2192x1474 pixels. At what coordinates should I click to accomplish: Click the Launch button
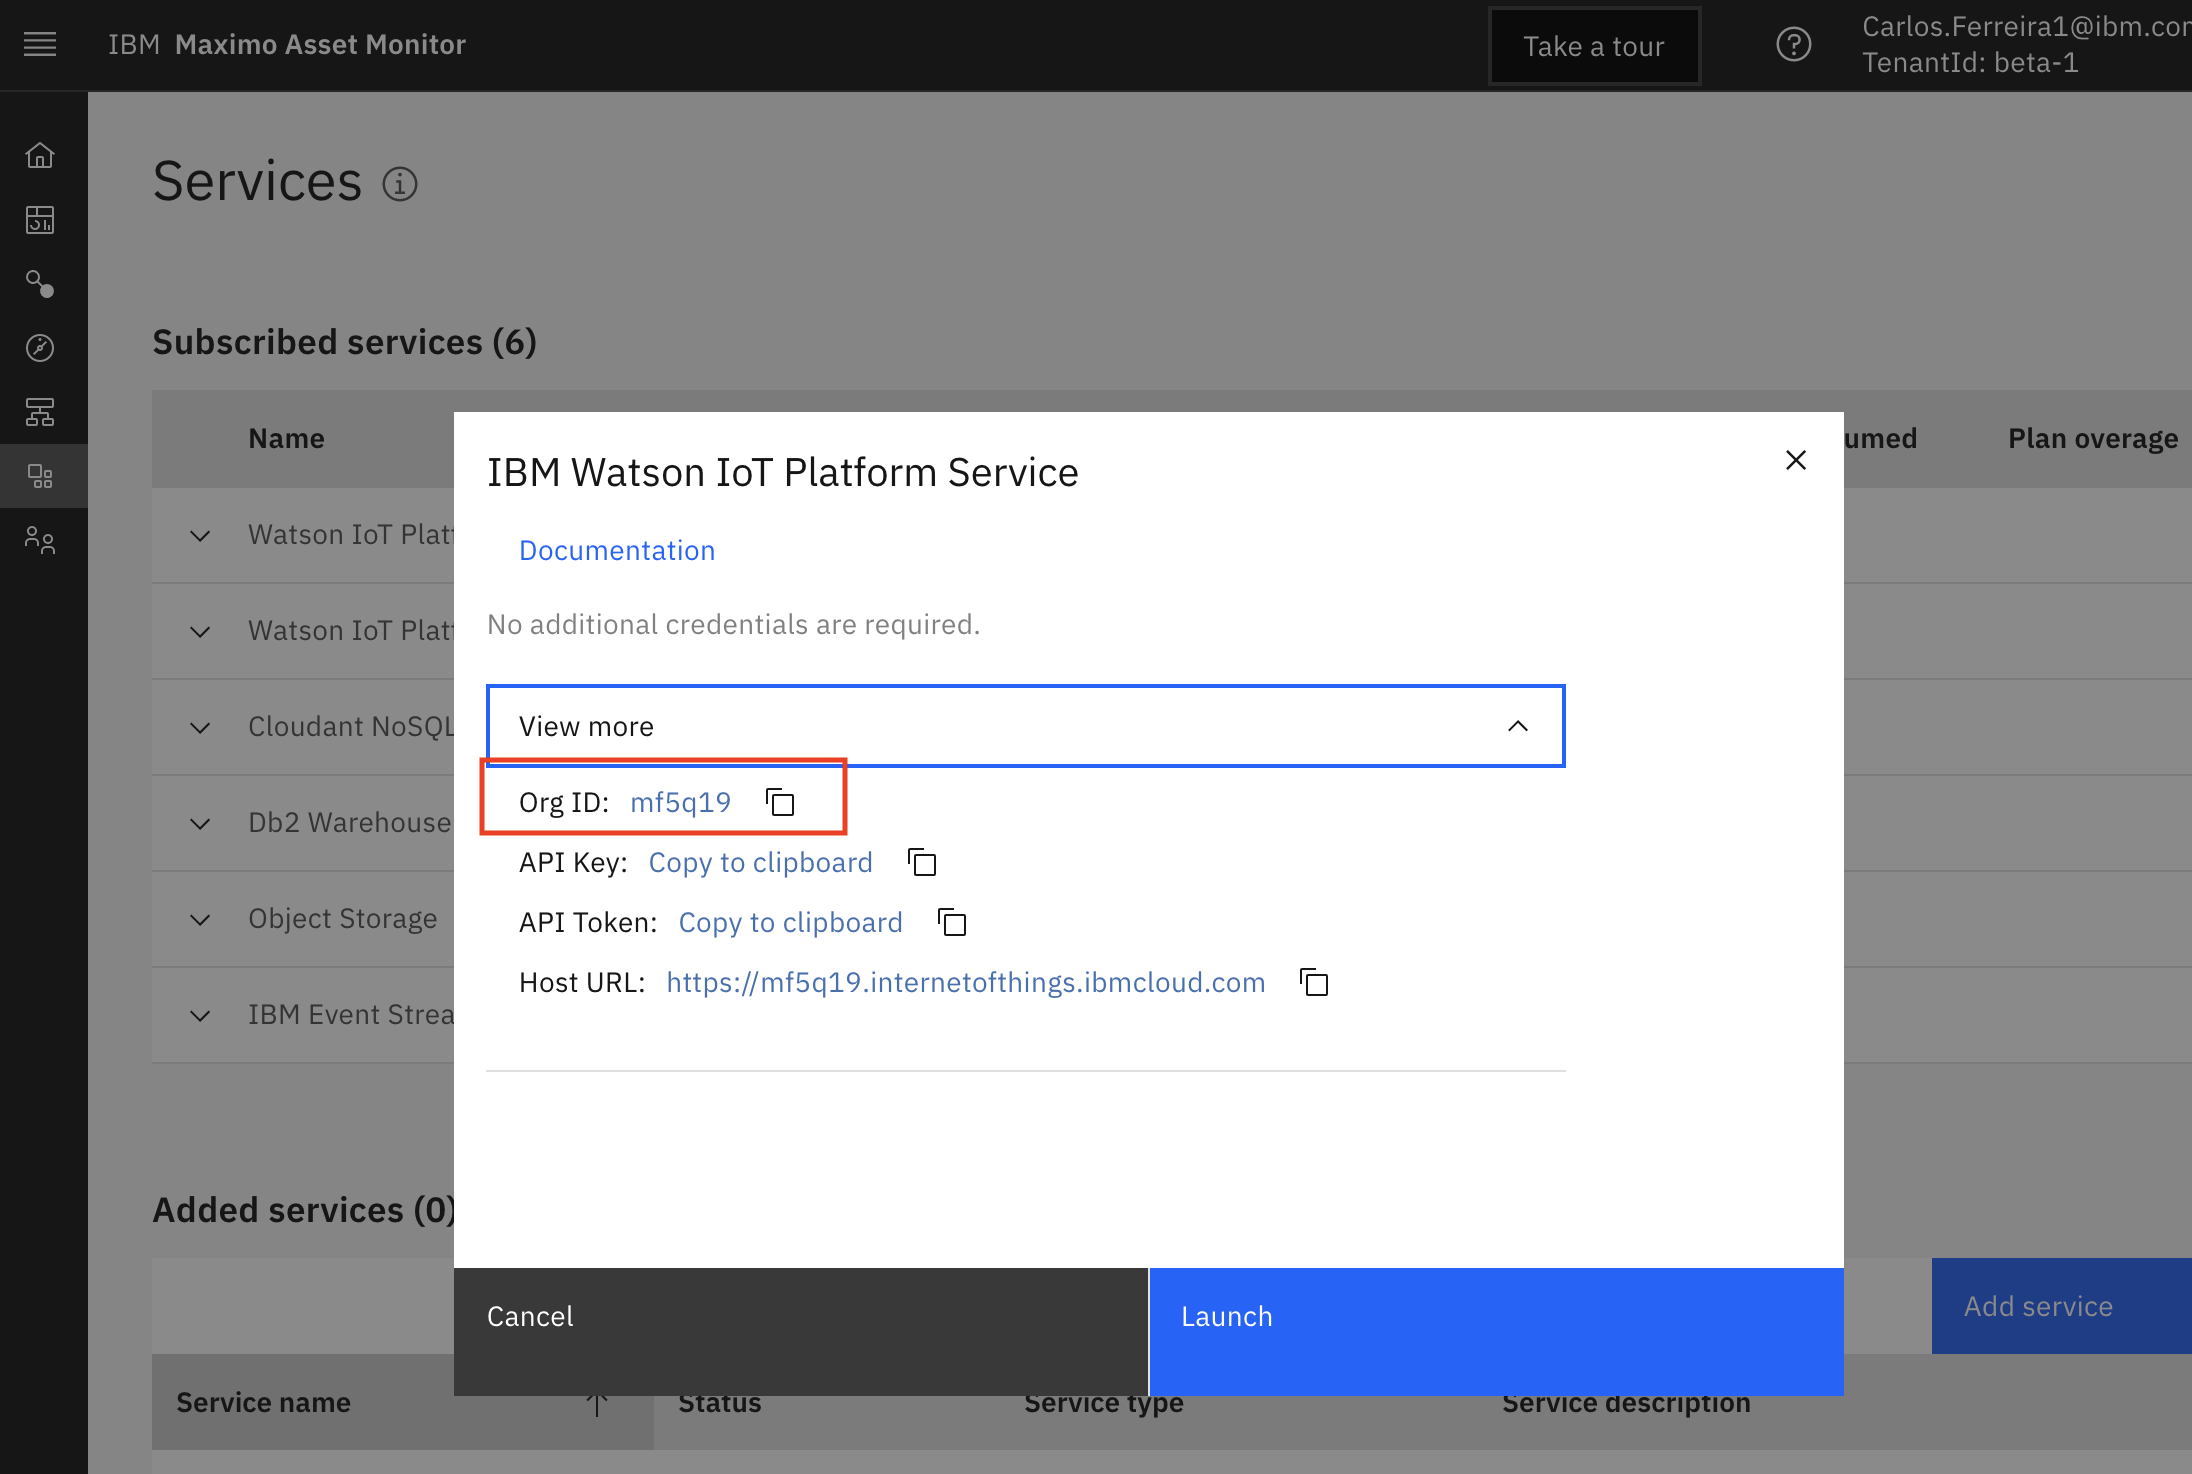(1497, 1332)
